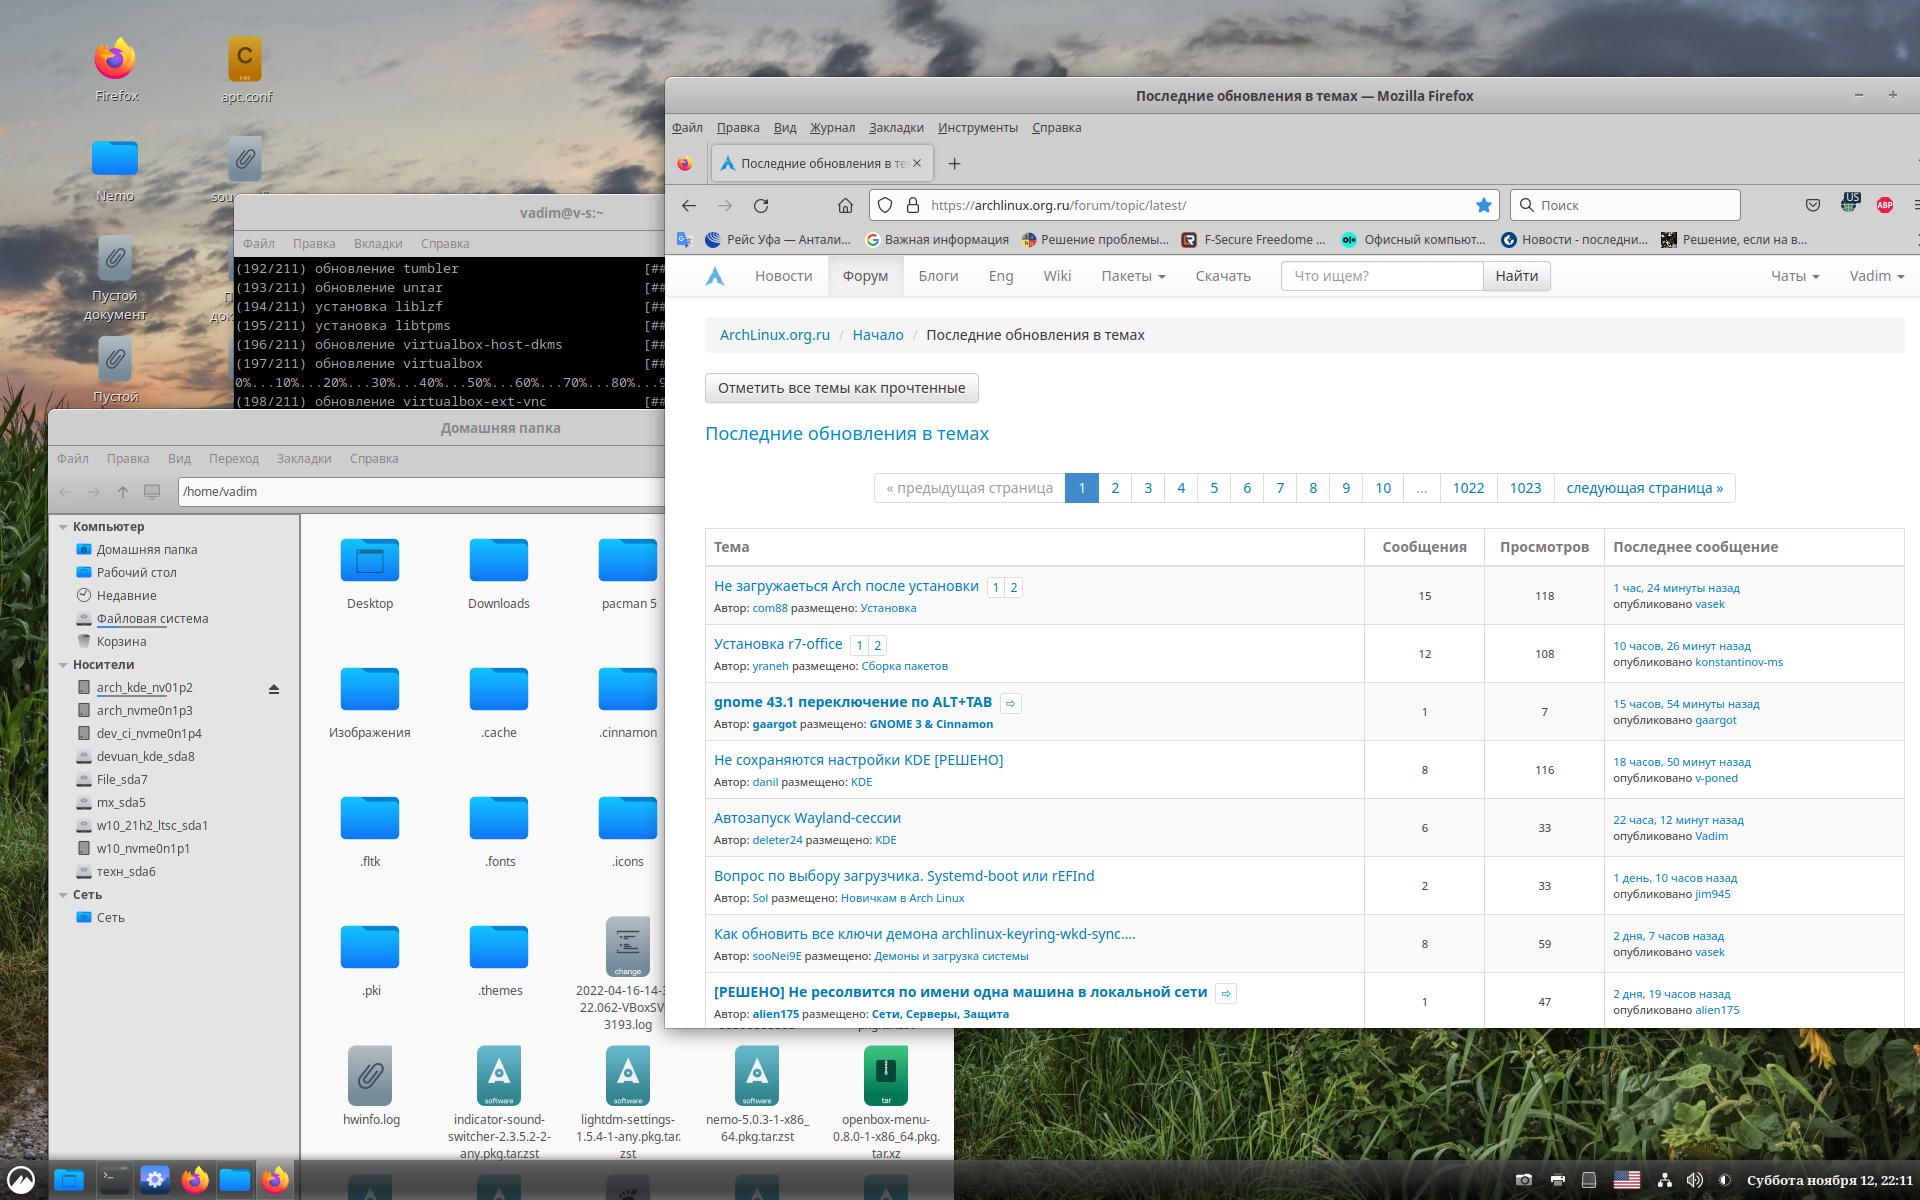Open the Adblock Plus extension icon

tap(1885, 205)
